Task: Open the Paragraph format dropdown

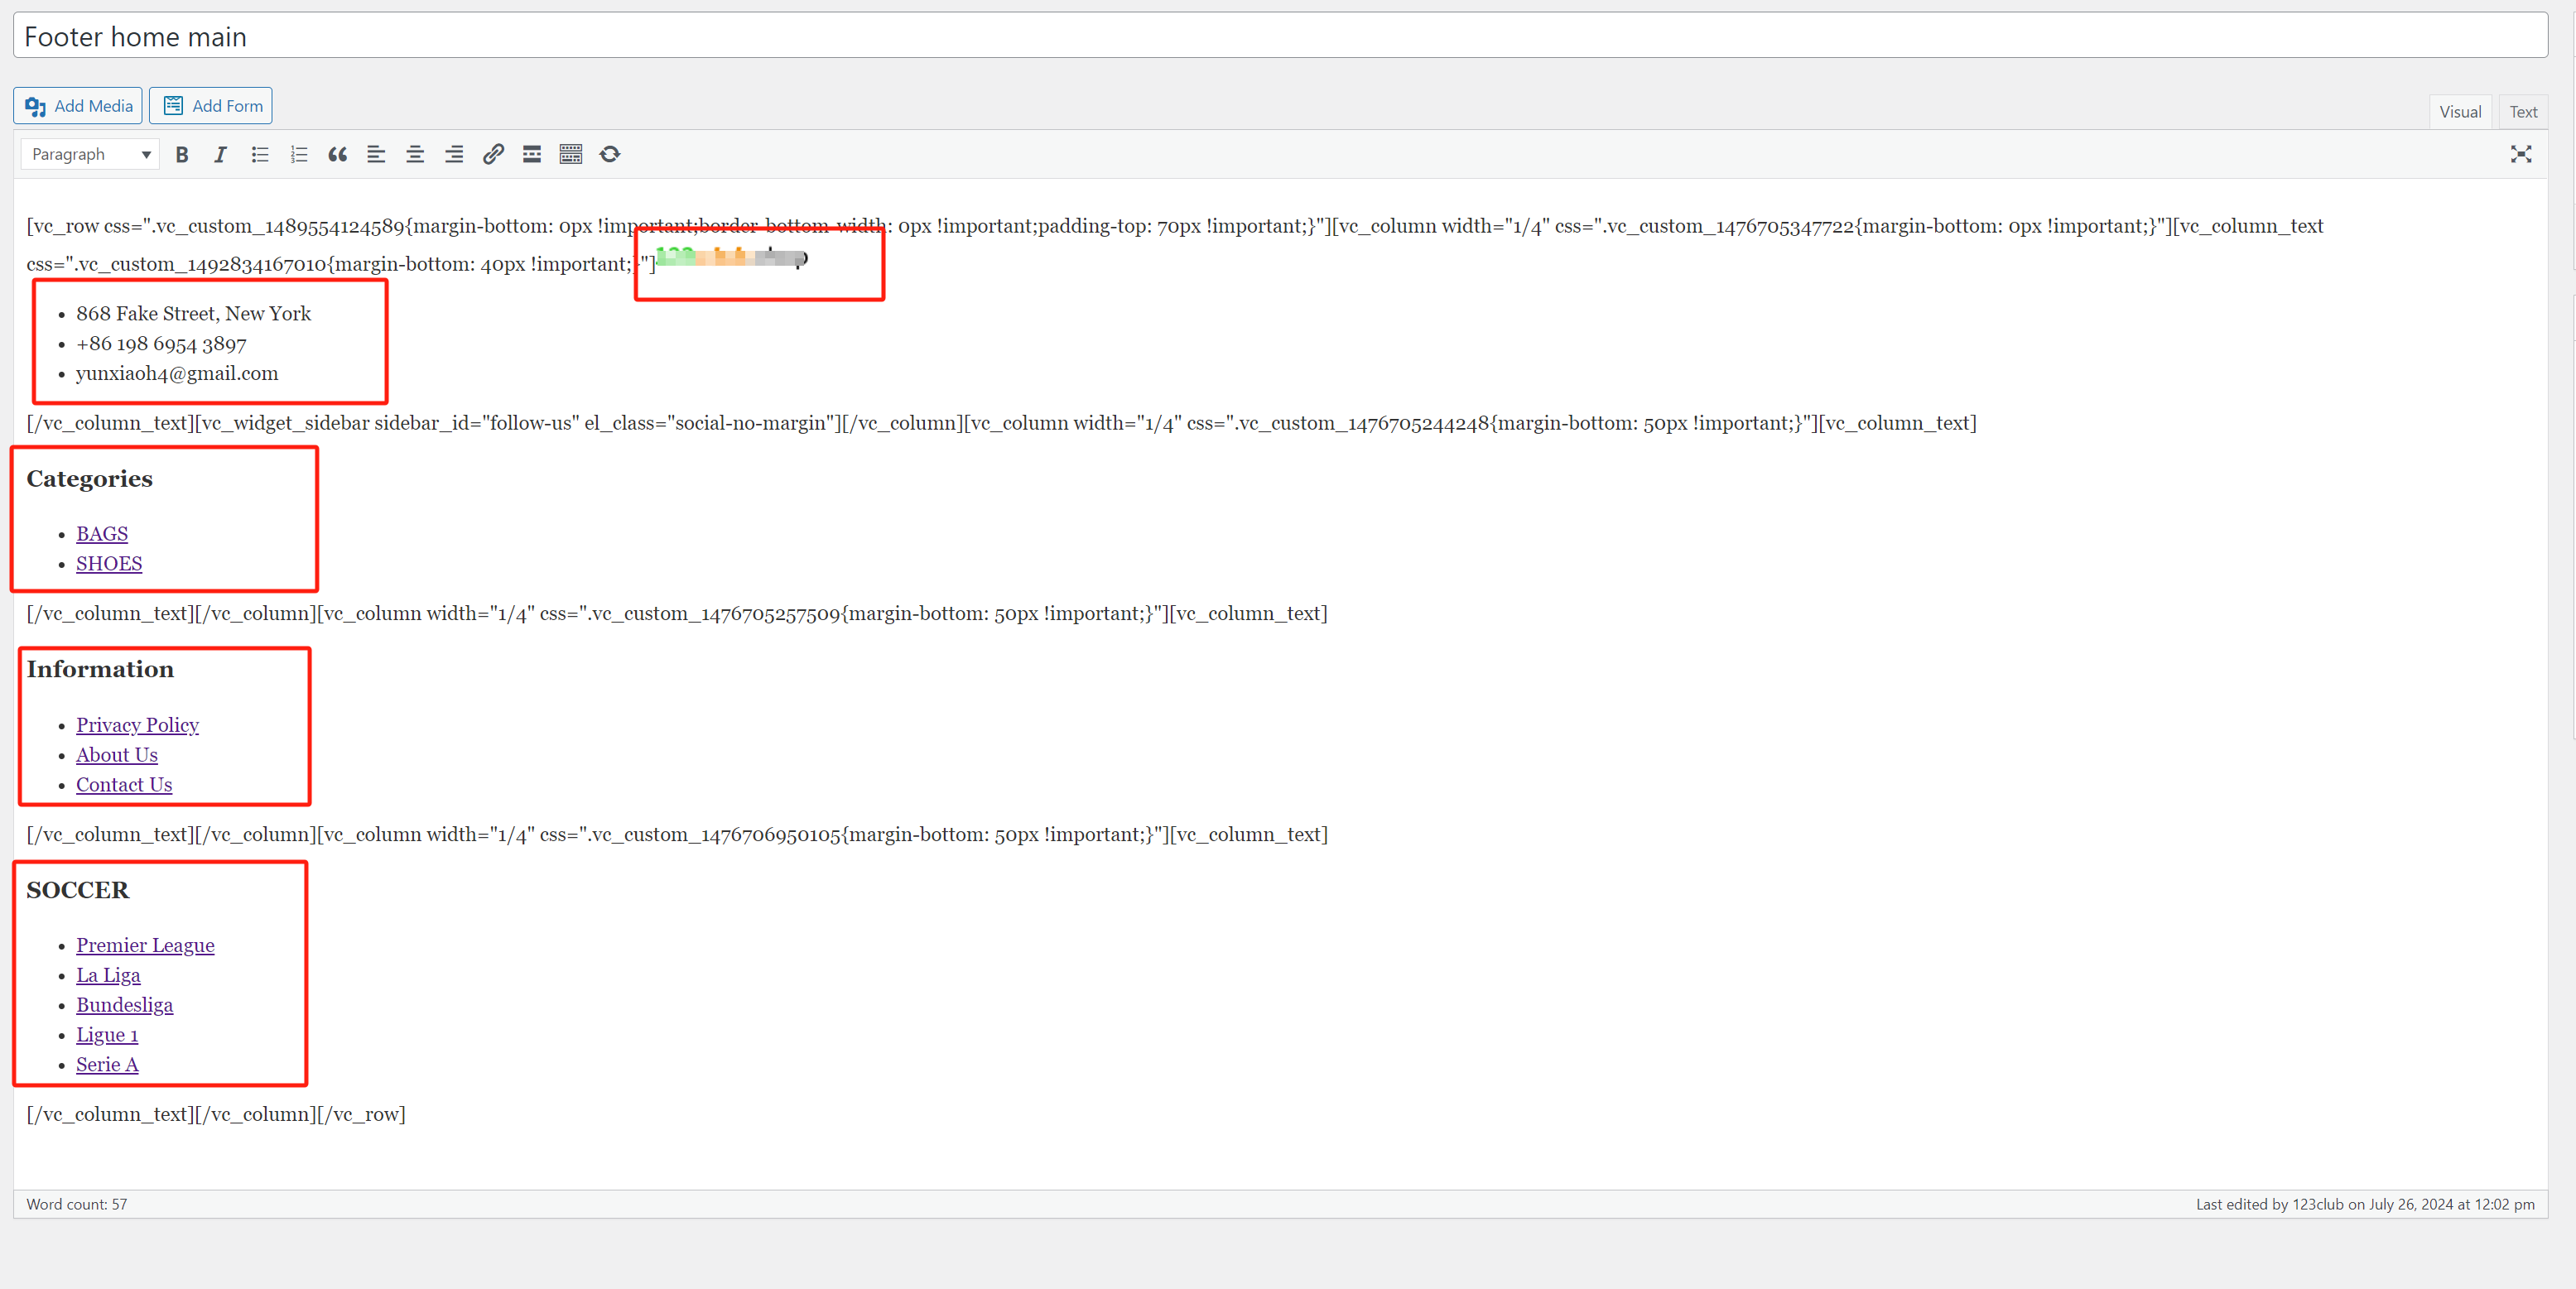Action: 90,154
